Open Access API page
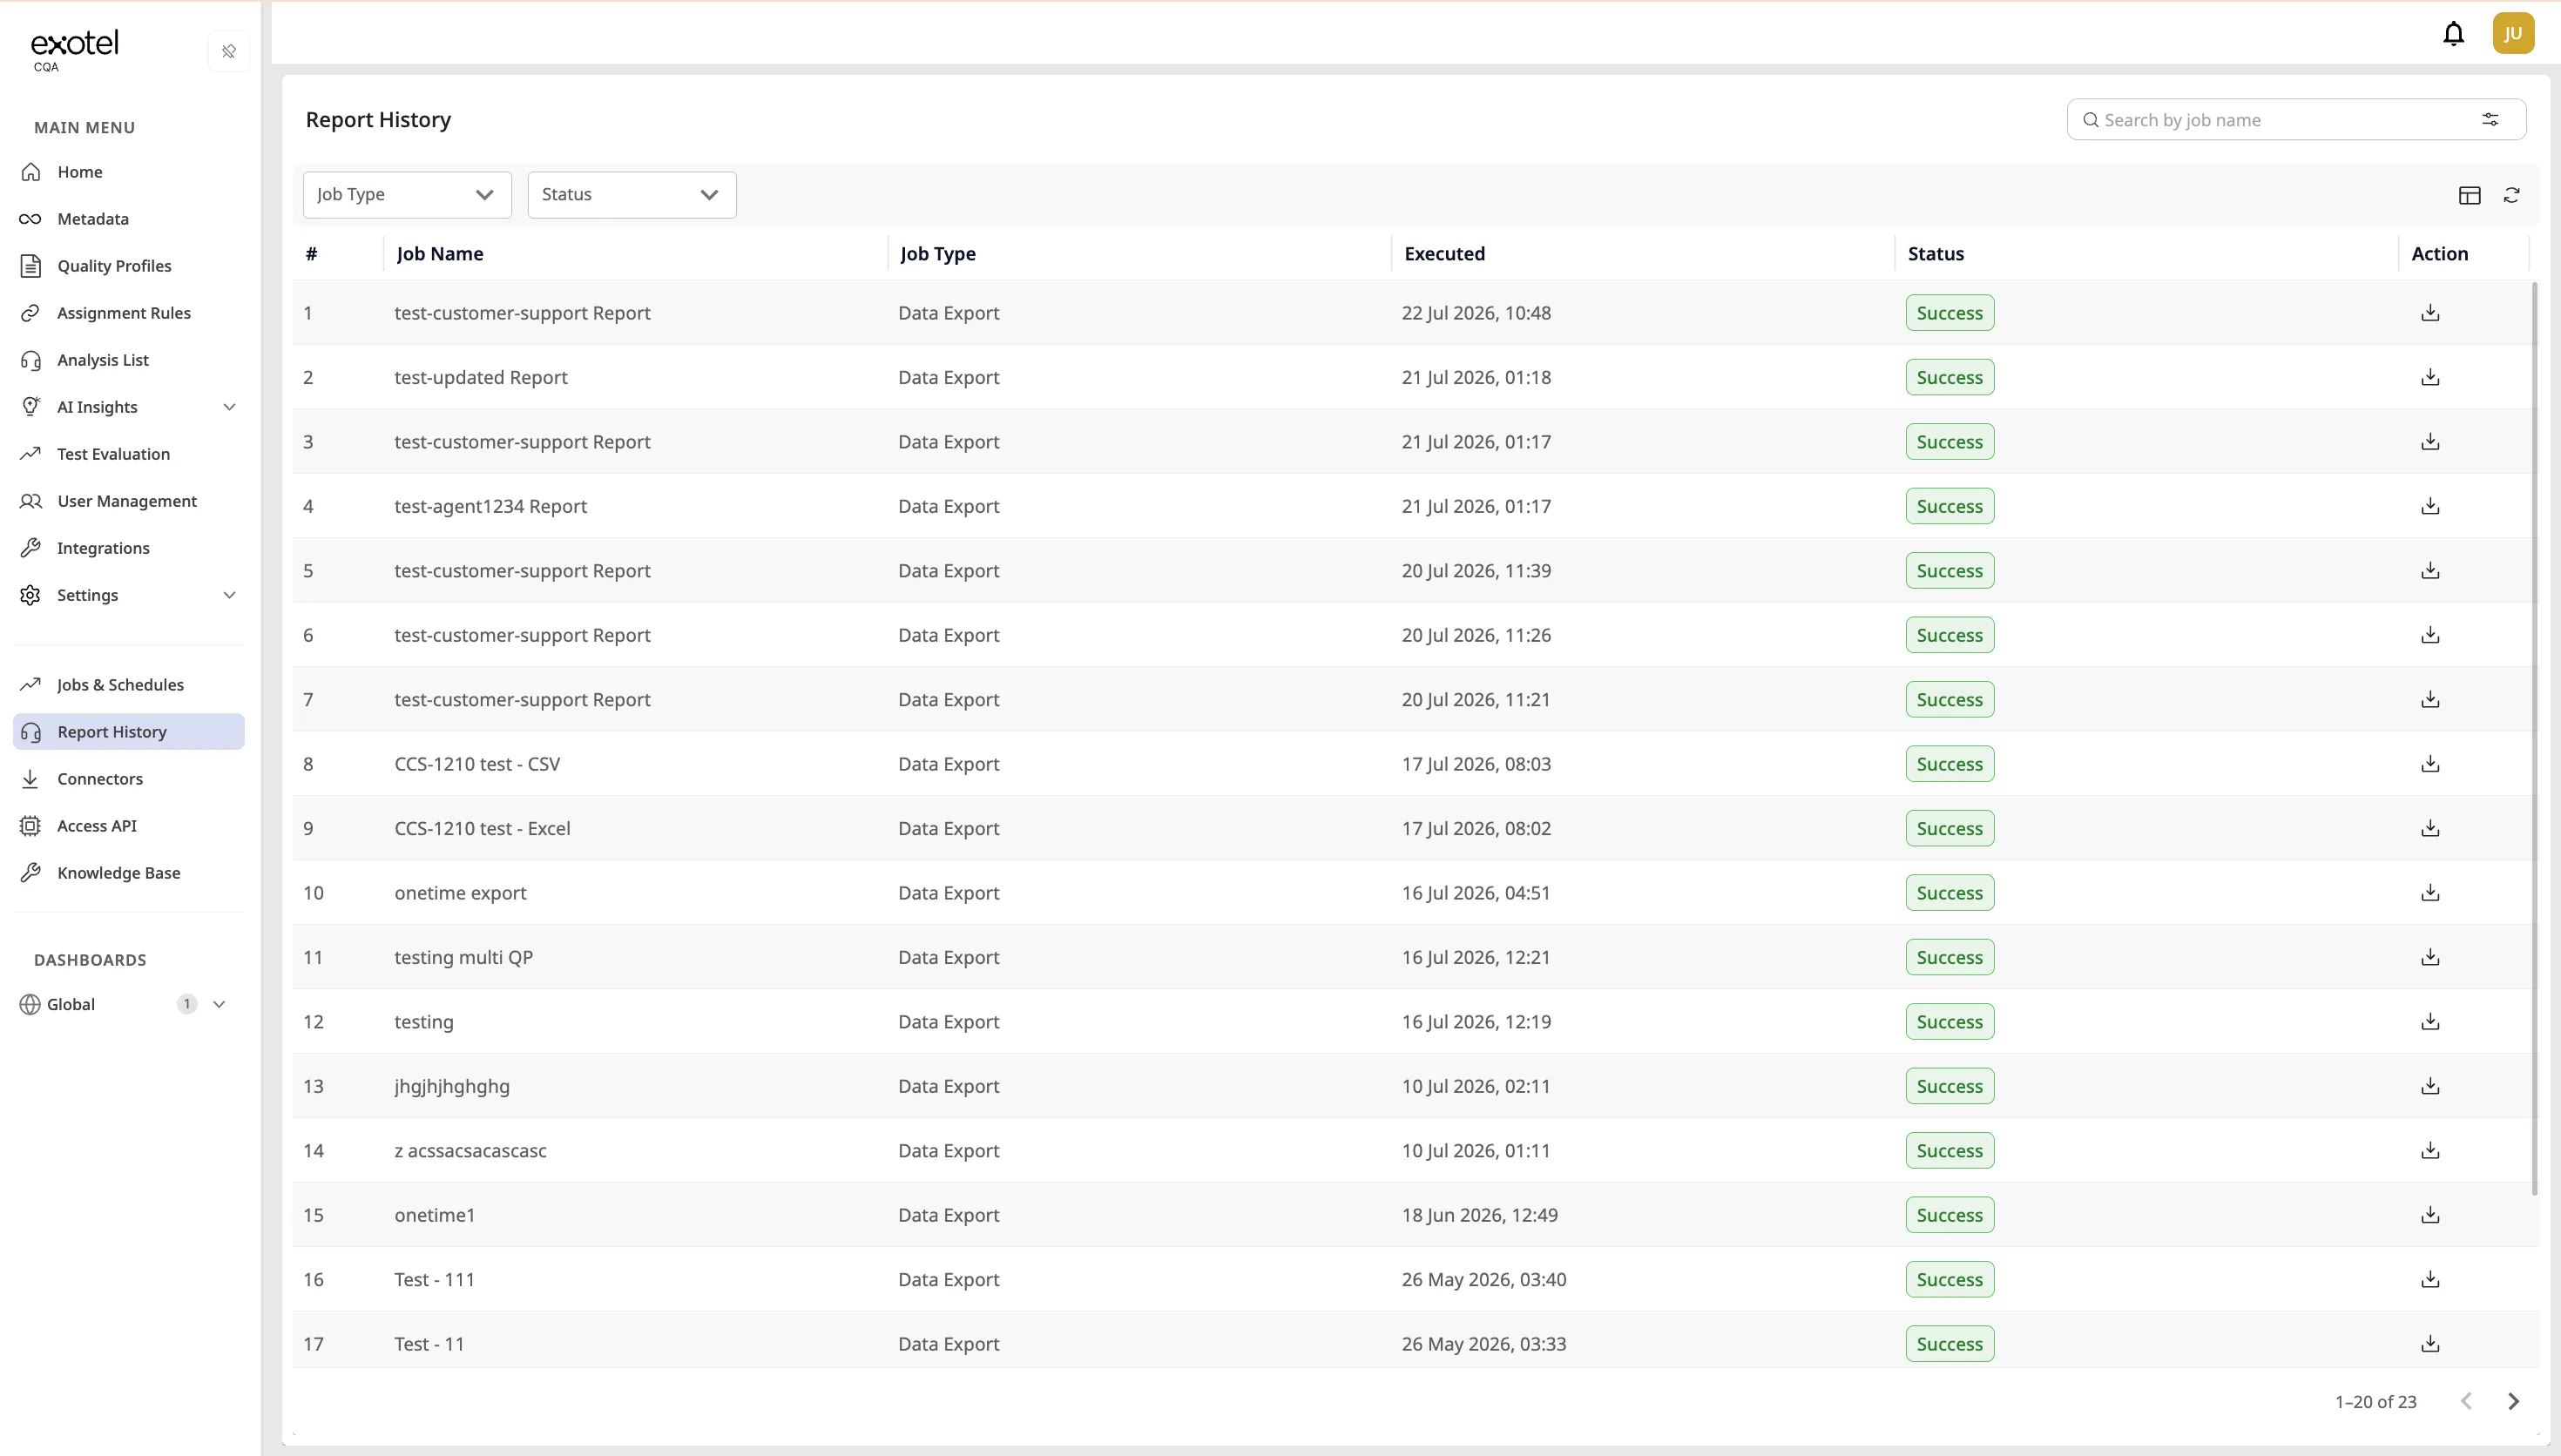This screenshot has width=2561, height=1456. tap(129, 826)
